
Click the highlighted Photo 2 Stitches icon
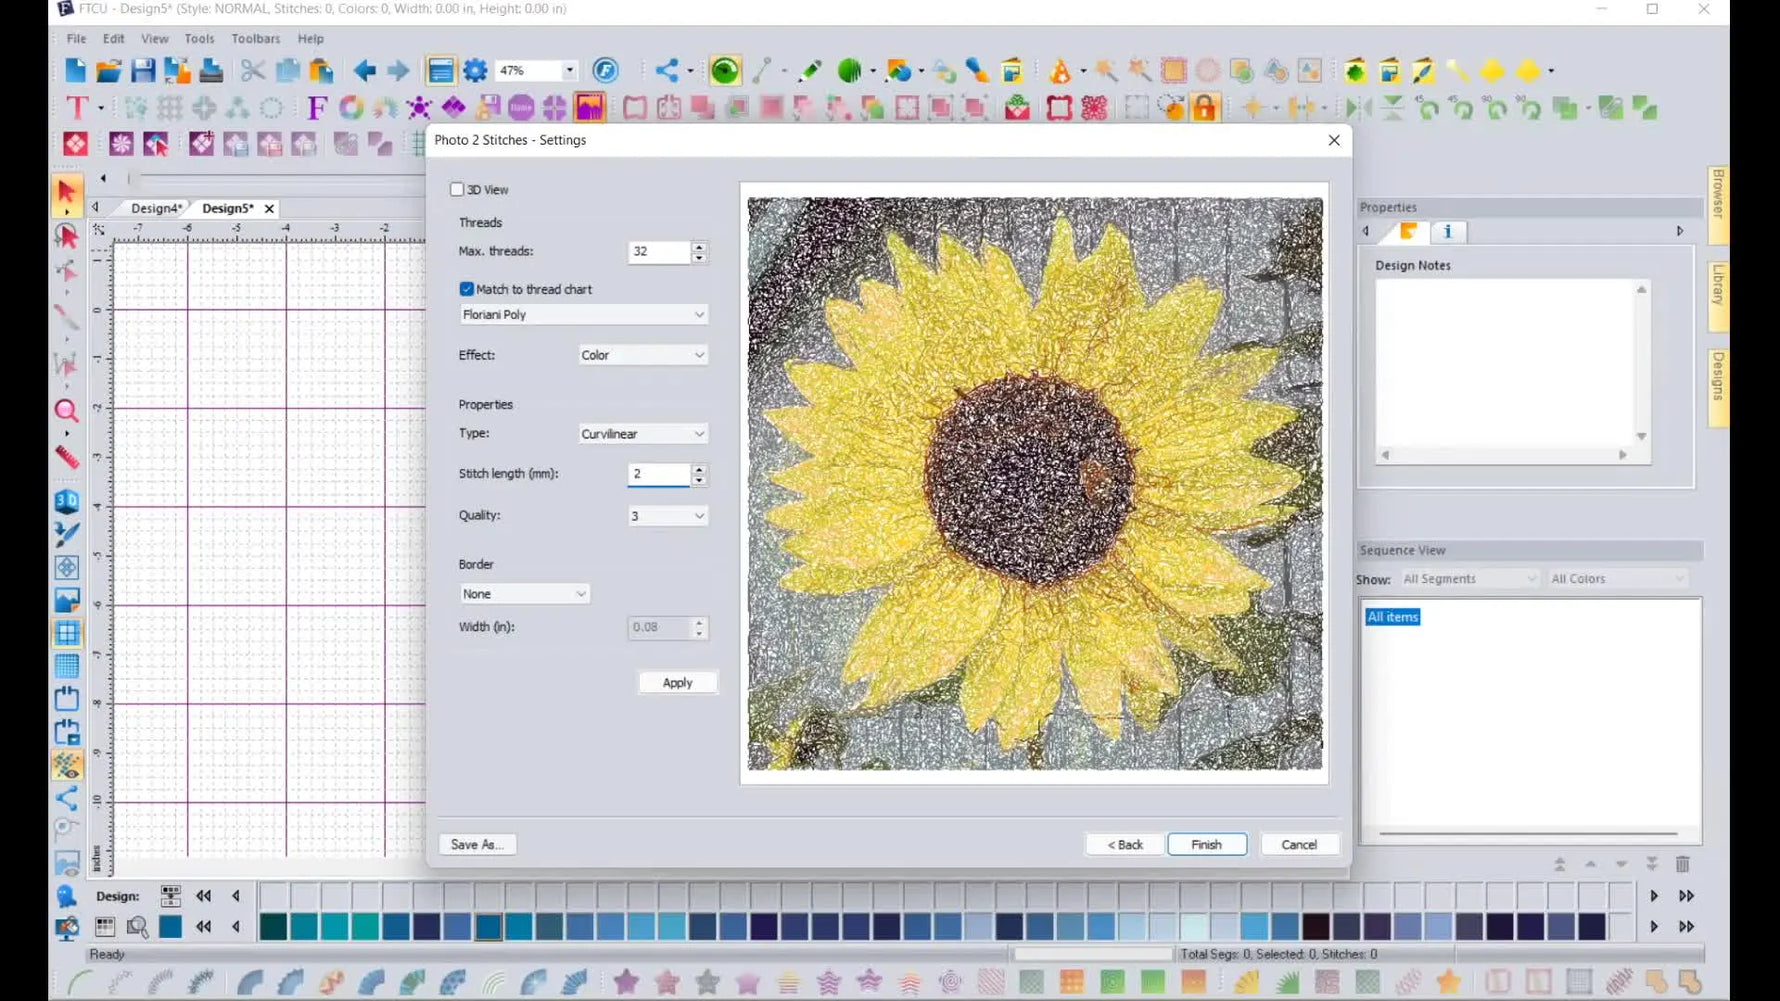click(x=589, y=107)
